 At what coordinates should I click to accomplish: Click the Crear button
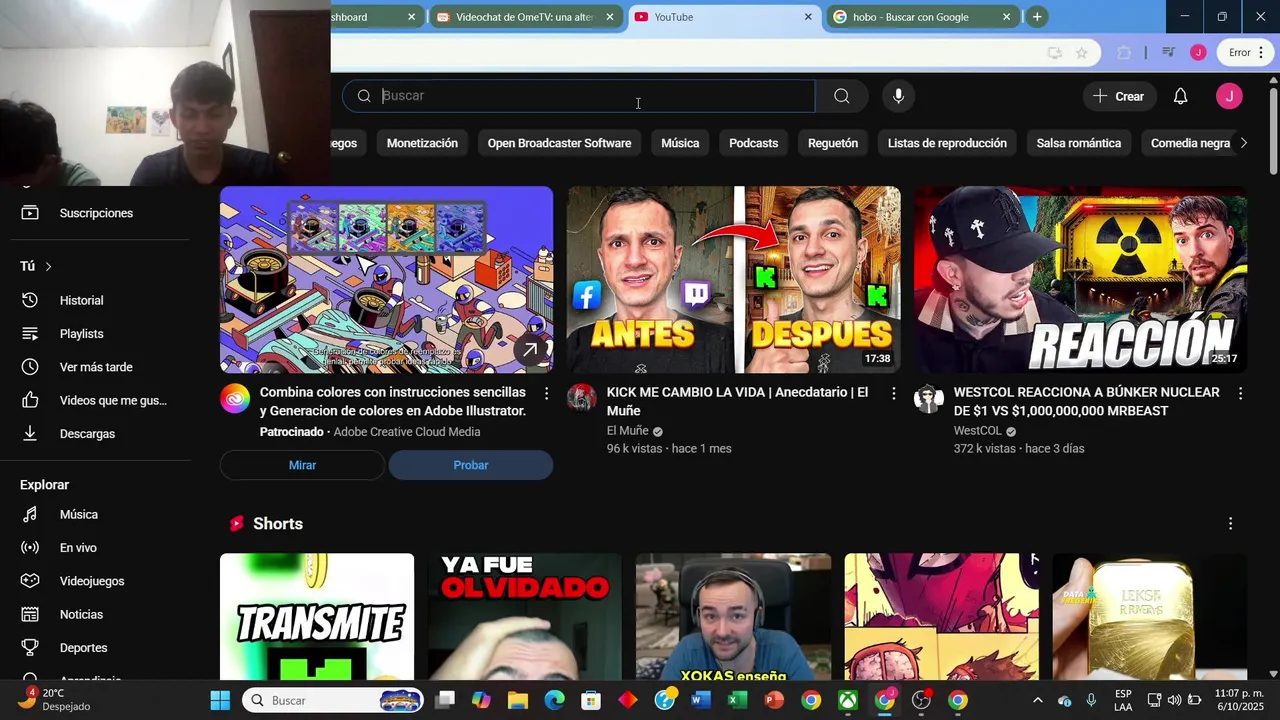1119,96
